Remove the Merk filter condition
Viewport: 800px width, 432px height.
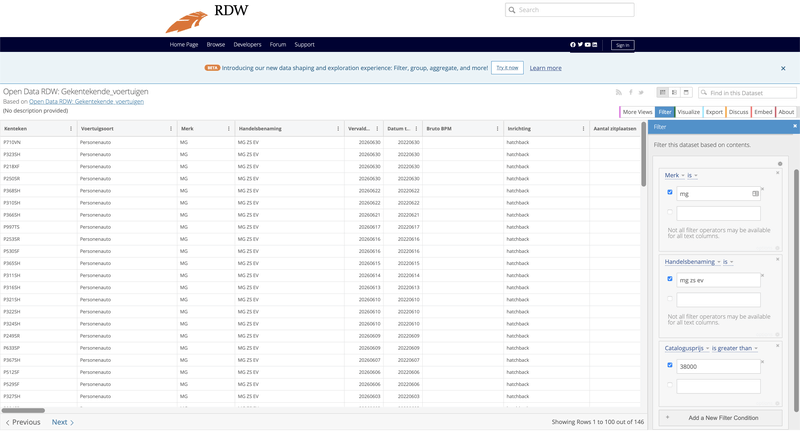tap(778, 173)
